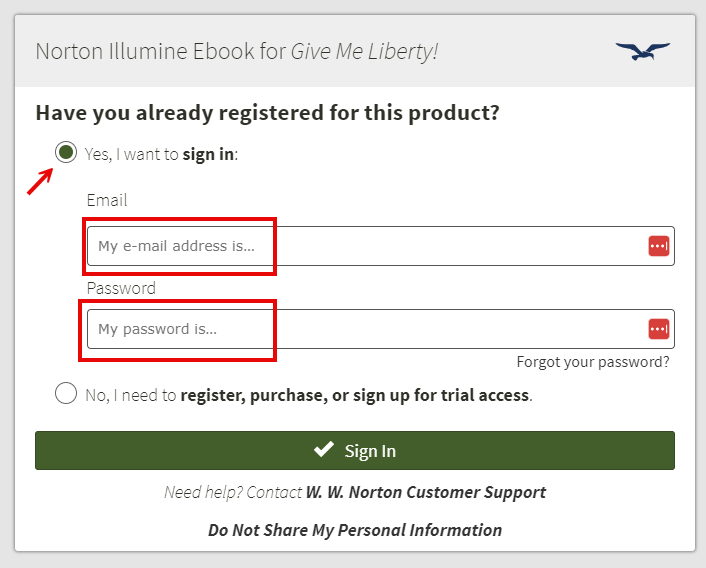This screenshot has width=706, height=568.
Task: Click the "Have you already registered" heading
Action: click(x=267, y=113)
